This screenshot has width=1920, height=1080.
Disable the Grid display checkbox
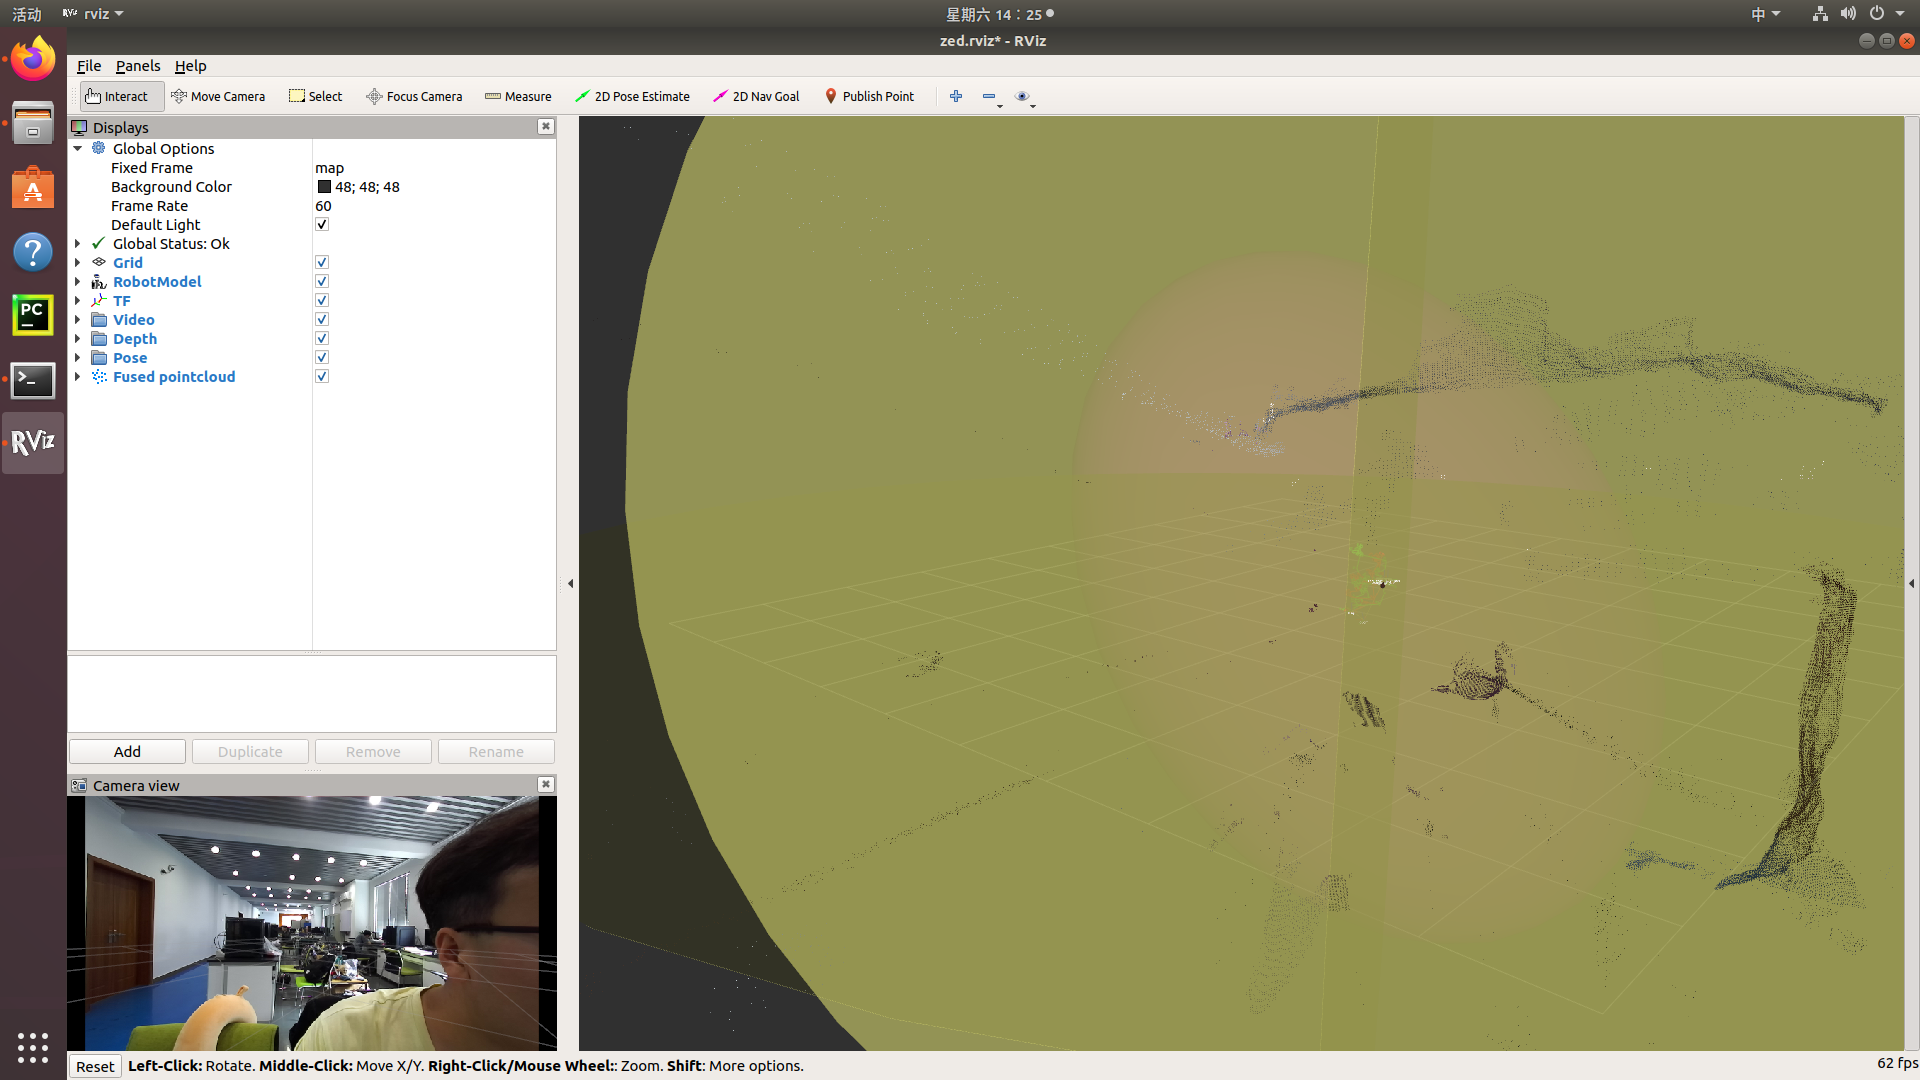[x=322, y=262]
